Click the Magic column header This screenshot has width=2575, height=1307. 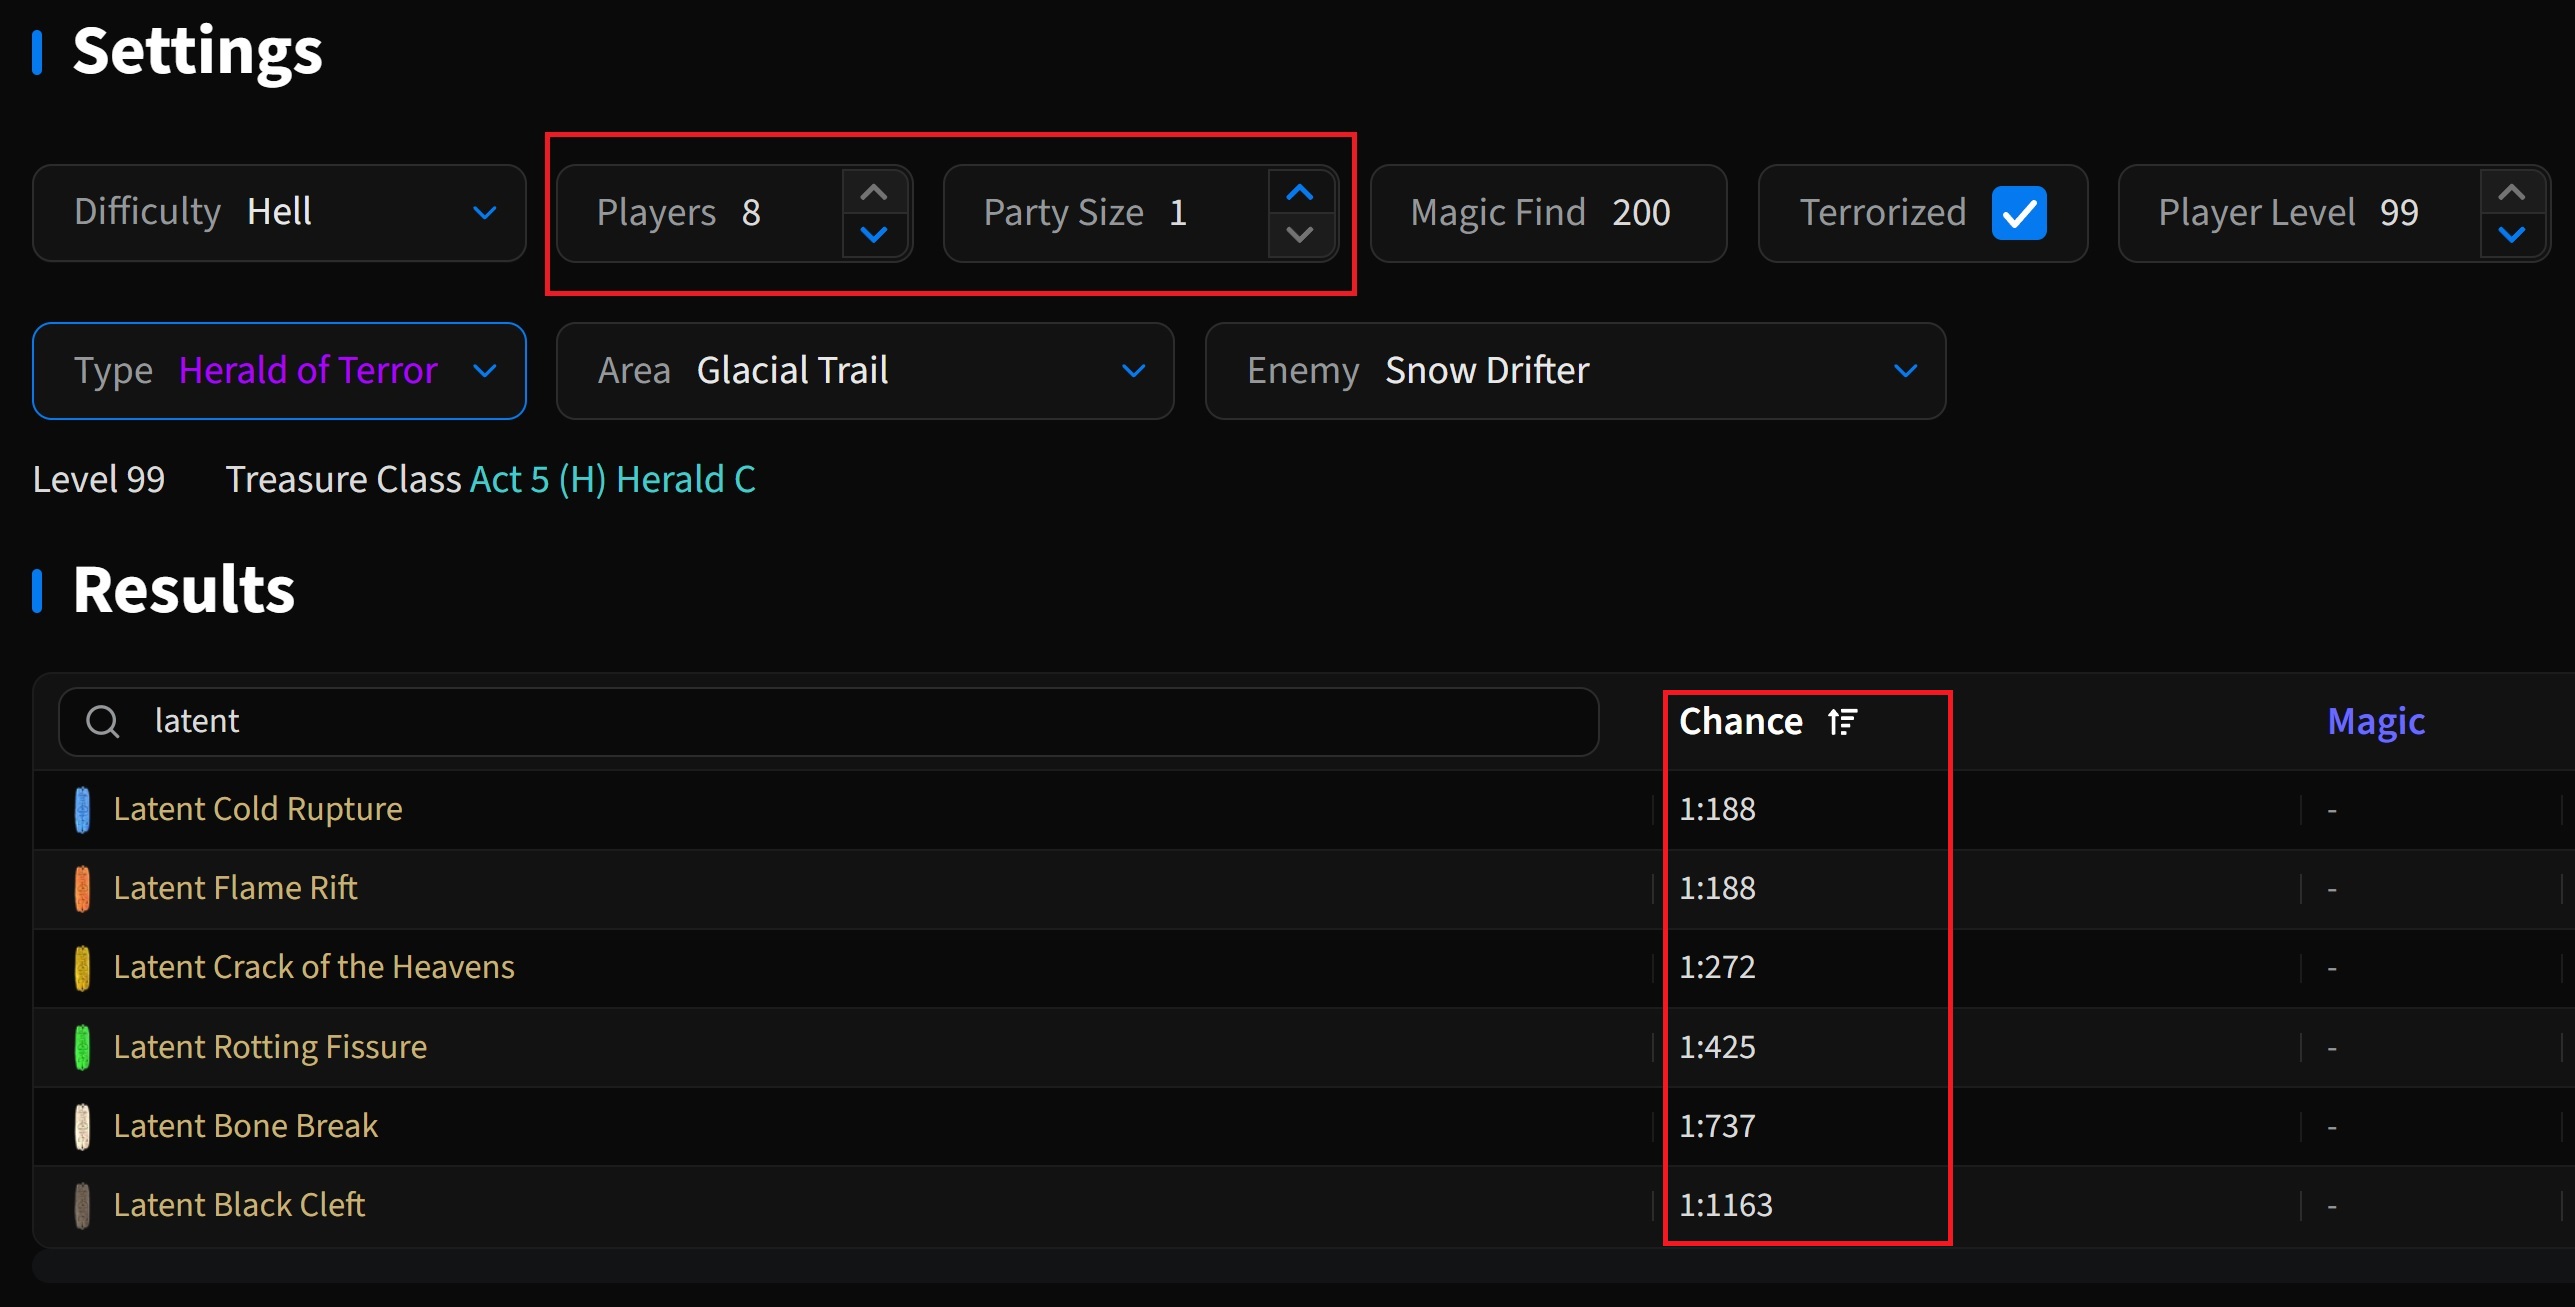(x=2375, y=721)
